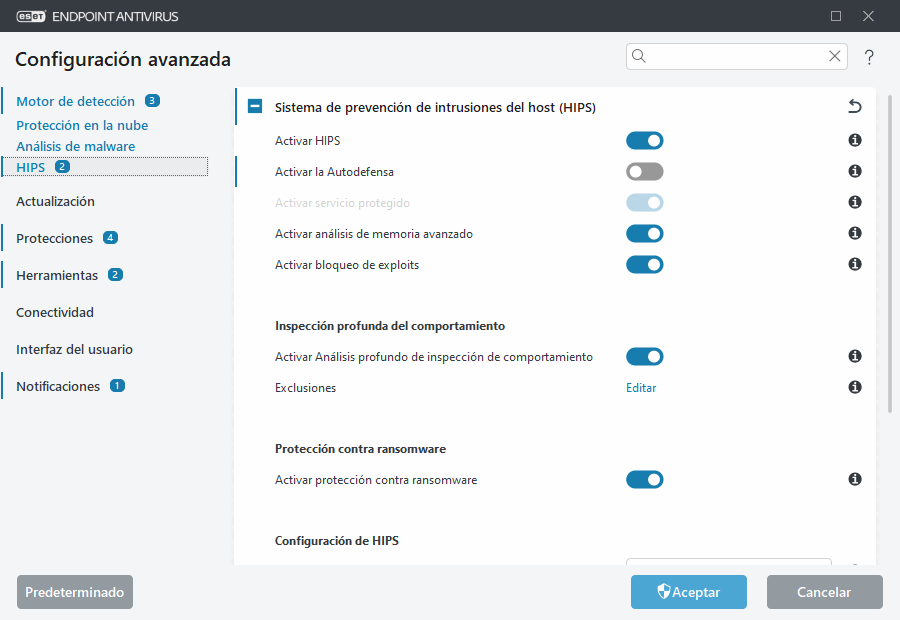Image resolution: width=900 pixels, height=620 pixels.
Task: Open Protecciones section
Action: click(55, 238)
